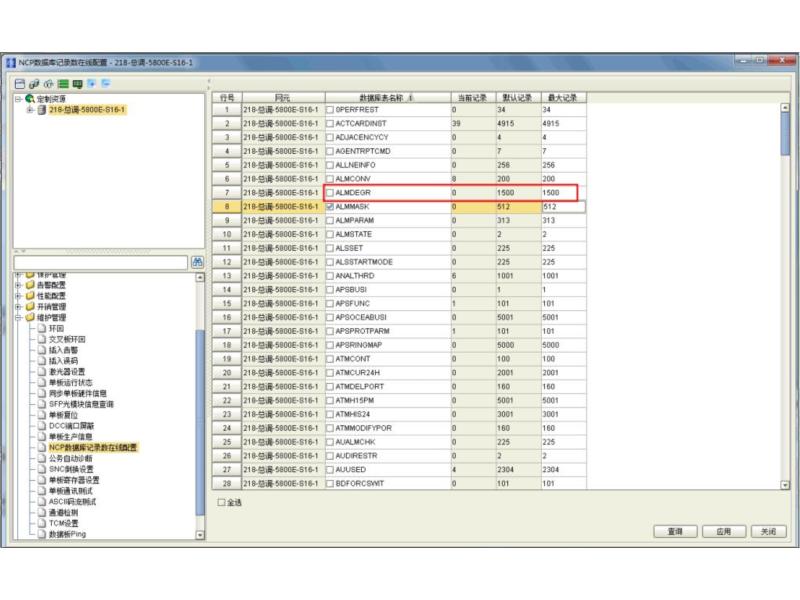Open the 激光器设置 tree item
The width and height of the screenshot is (800, 600).
[x=67, y=371]
